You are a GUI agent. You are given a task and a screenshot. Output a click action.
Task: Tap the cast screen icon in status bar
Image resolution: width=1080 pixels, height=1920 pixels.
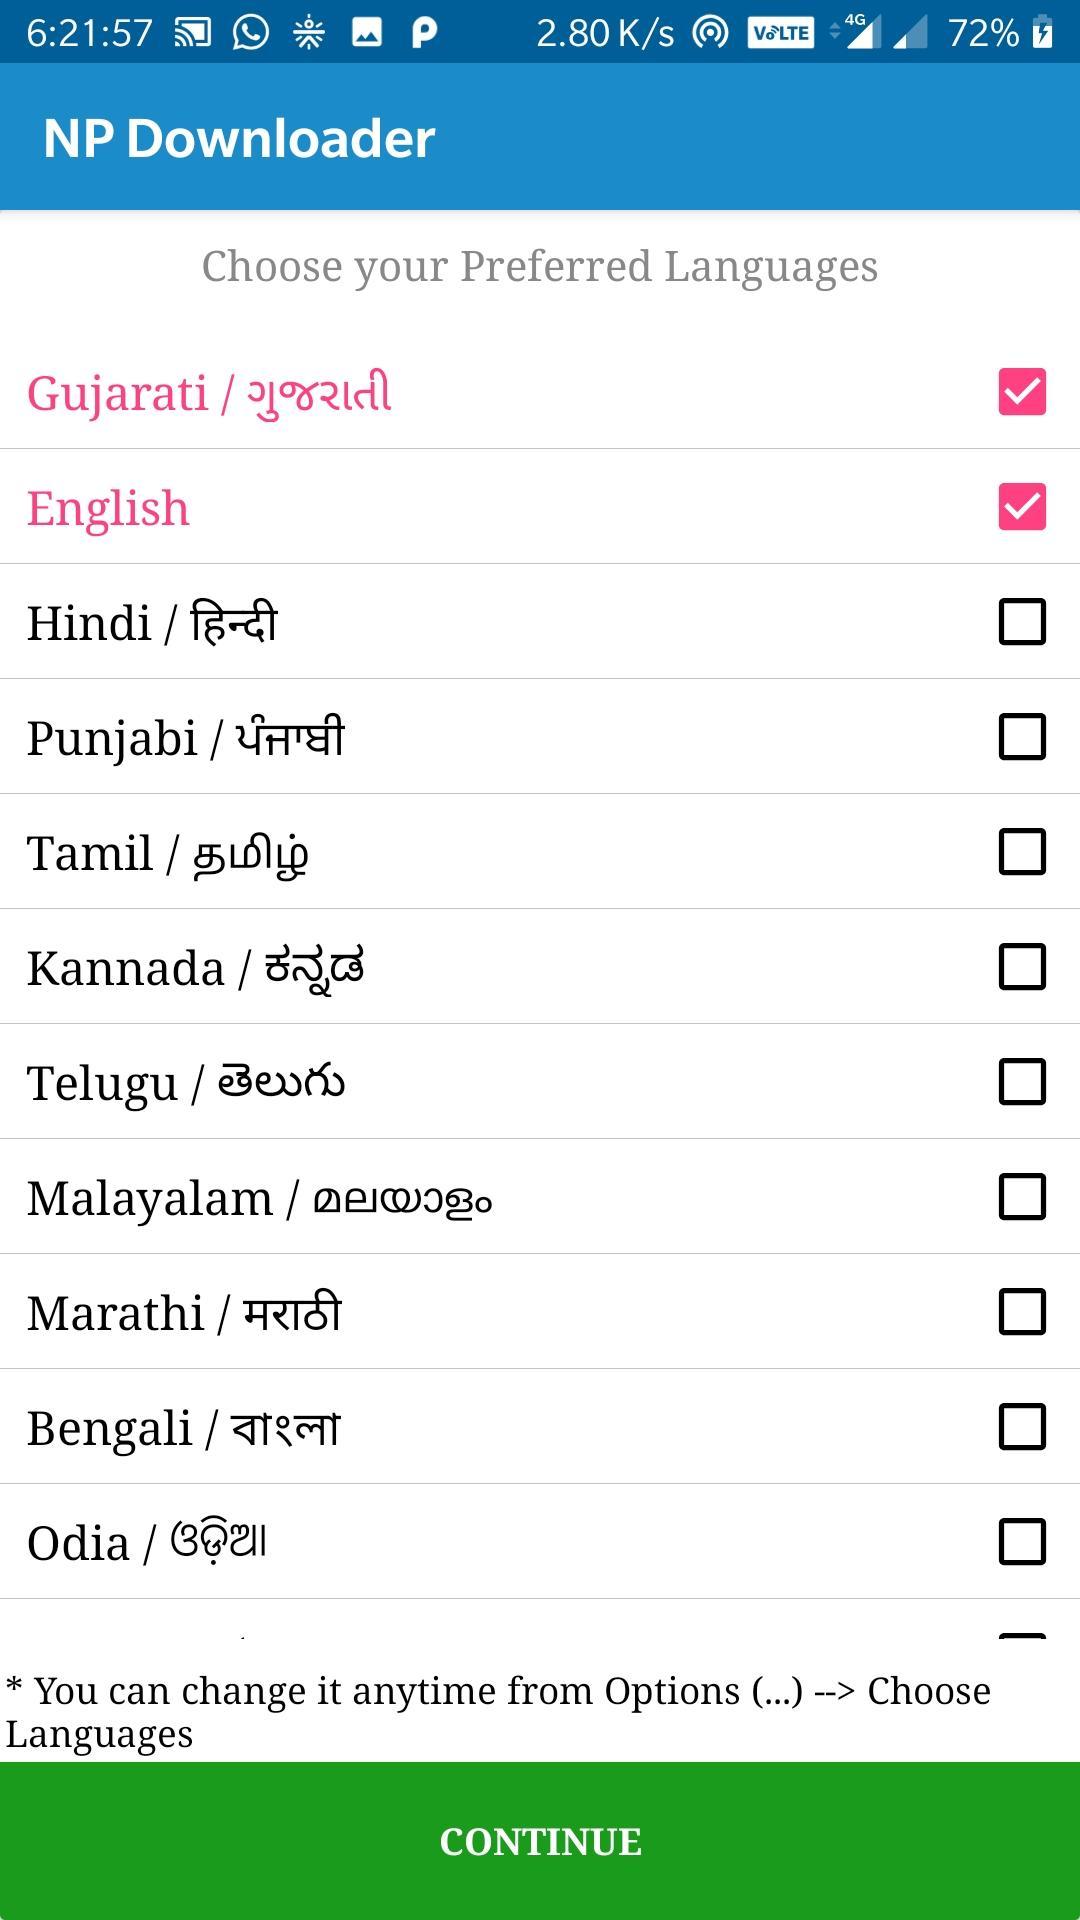(193, 33)
